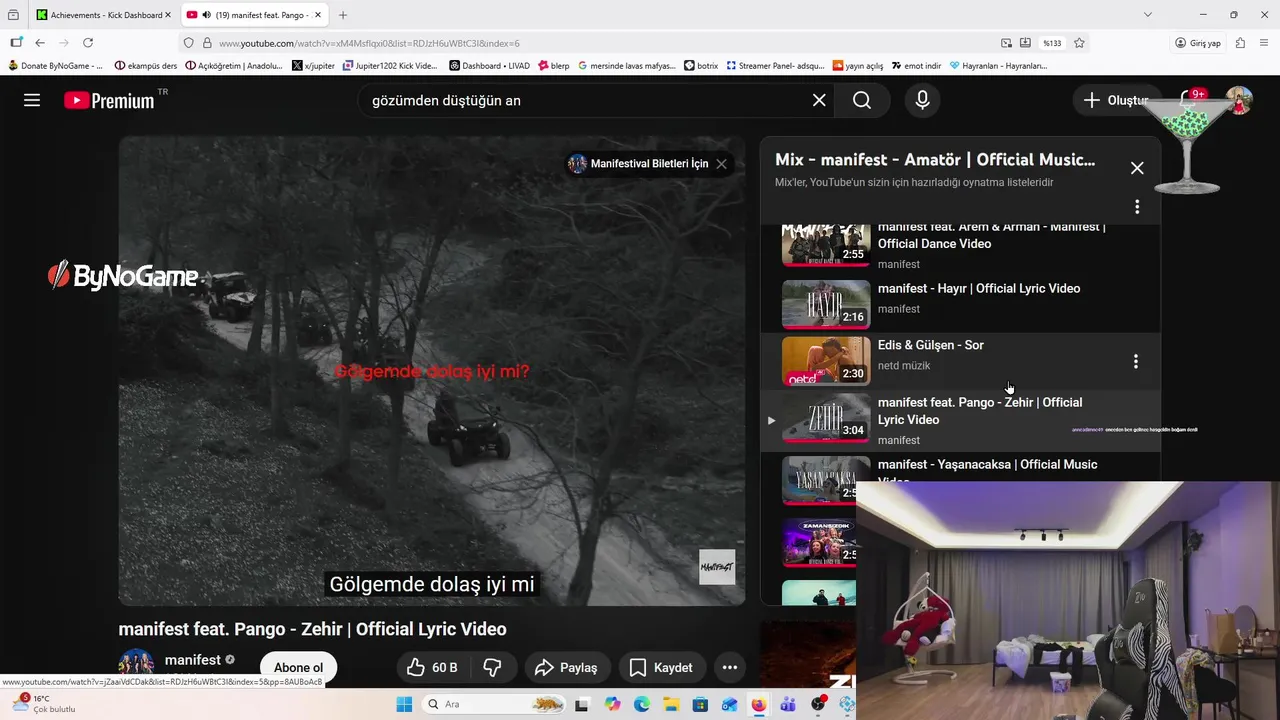Open Donate ByNoGame bookmark
Viewport: 1280px width, 720px height.
point(55,66)
